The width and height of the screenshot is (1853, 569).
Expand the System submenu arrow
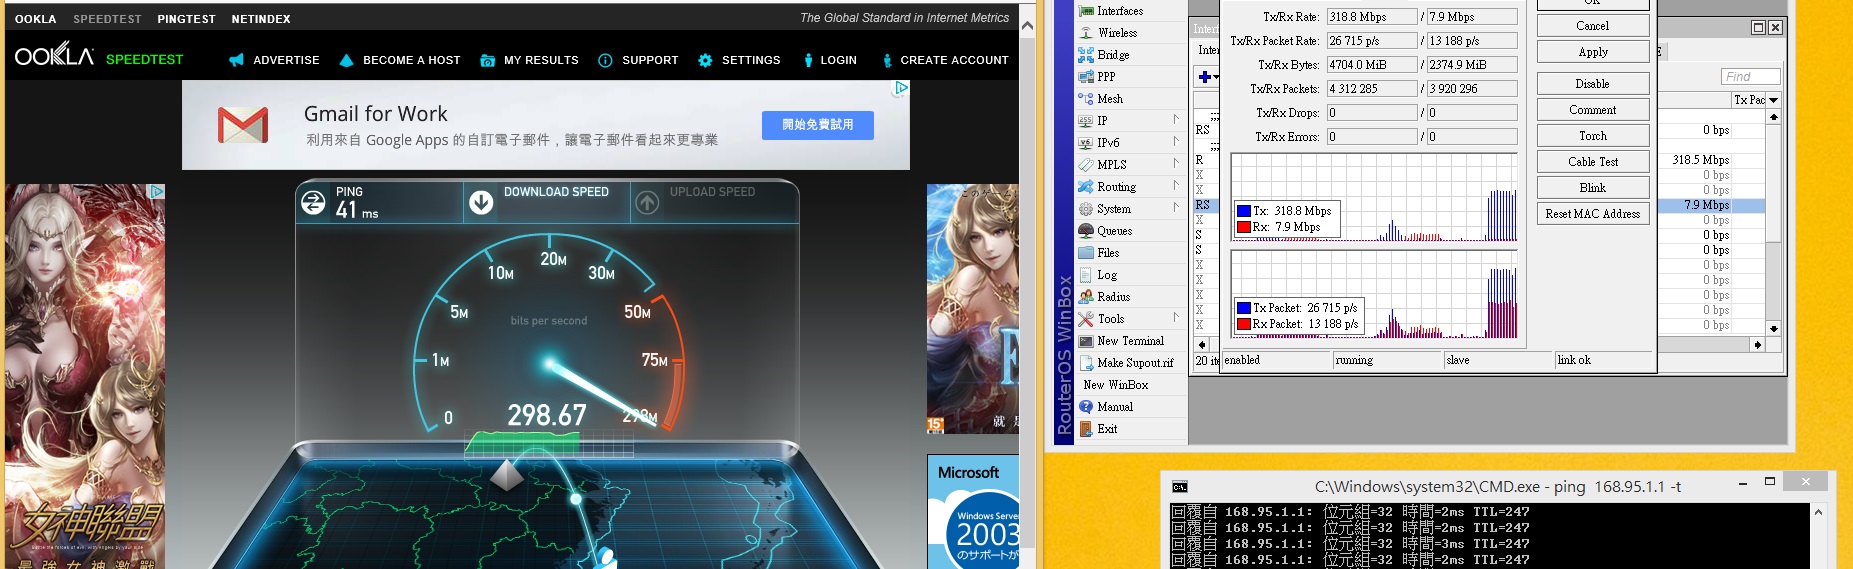1176,208
